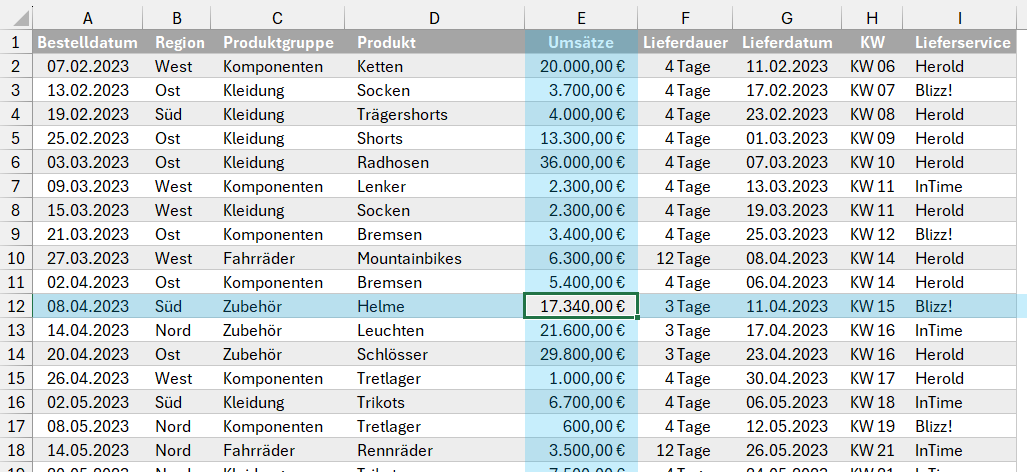1027x472 pixels.
Task: Click the select-all corner triangle
Action: coord(16,18)
